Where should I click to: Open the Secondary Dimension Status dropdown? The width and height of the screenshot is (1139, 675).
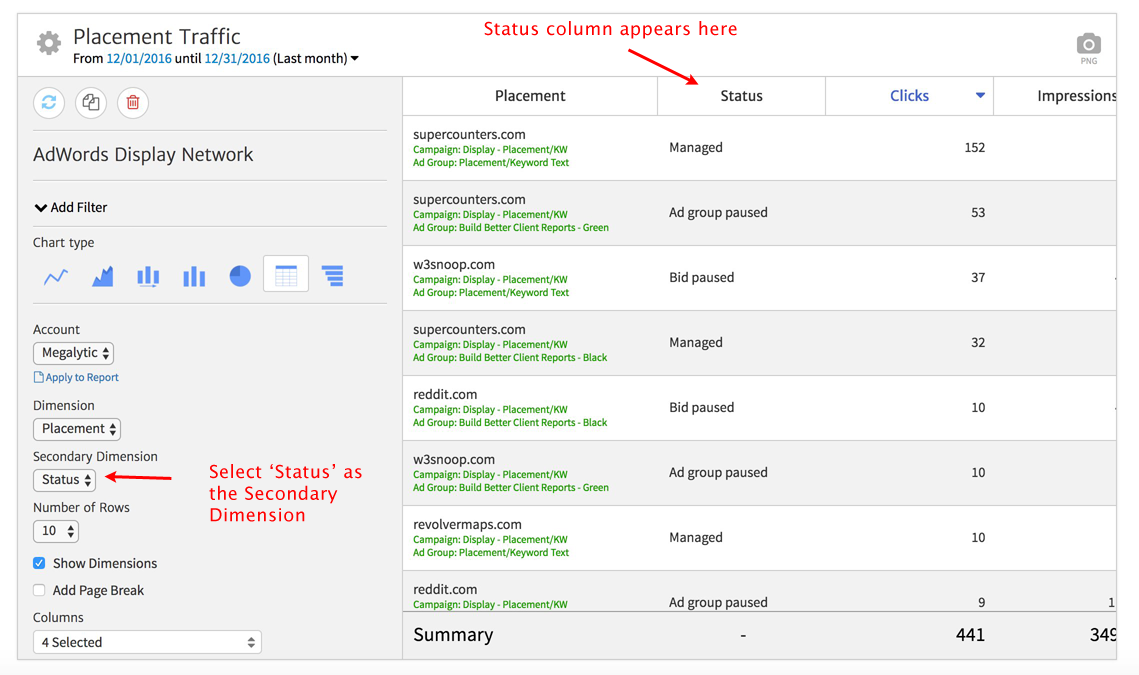click(64, 480)
